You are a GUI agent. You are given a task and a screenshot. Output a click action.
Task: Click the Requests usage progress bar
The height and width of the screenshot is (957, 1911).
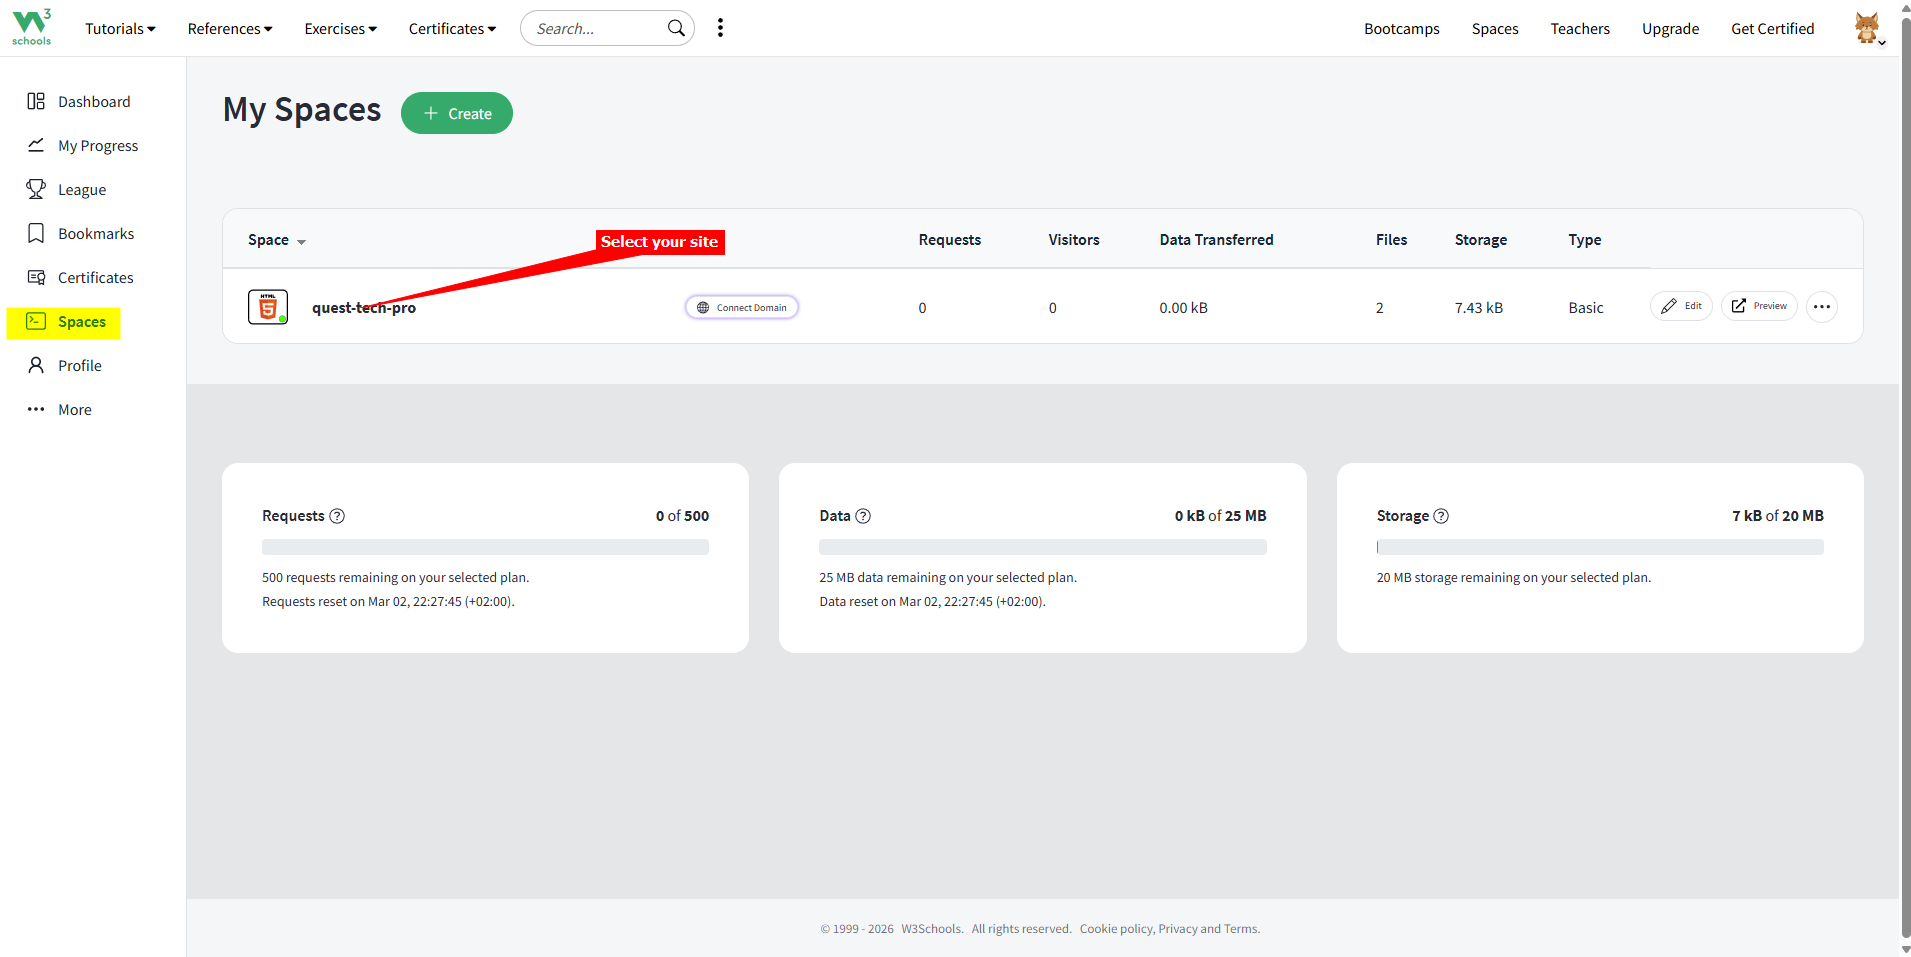tap(485, 547)
